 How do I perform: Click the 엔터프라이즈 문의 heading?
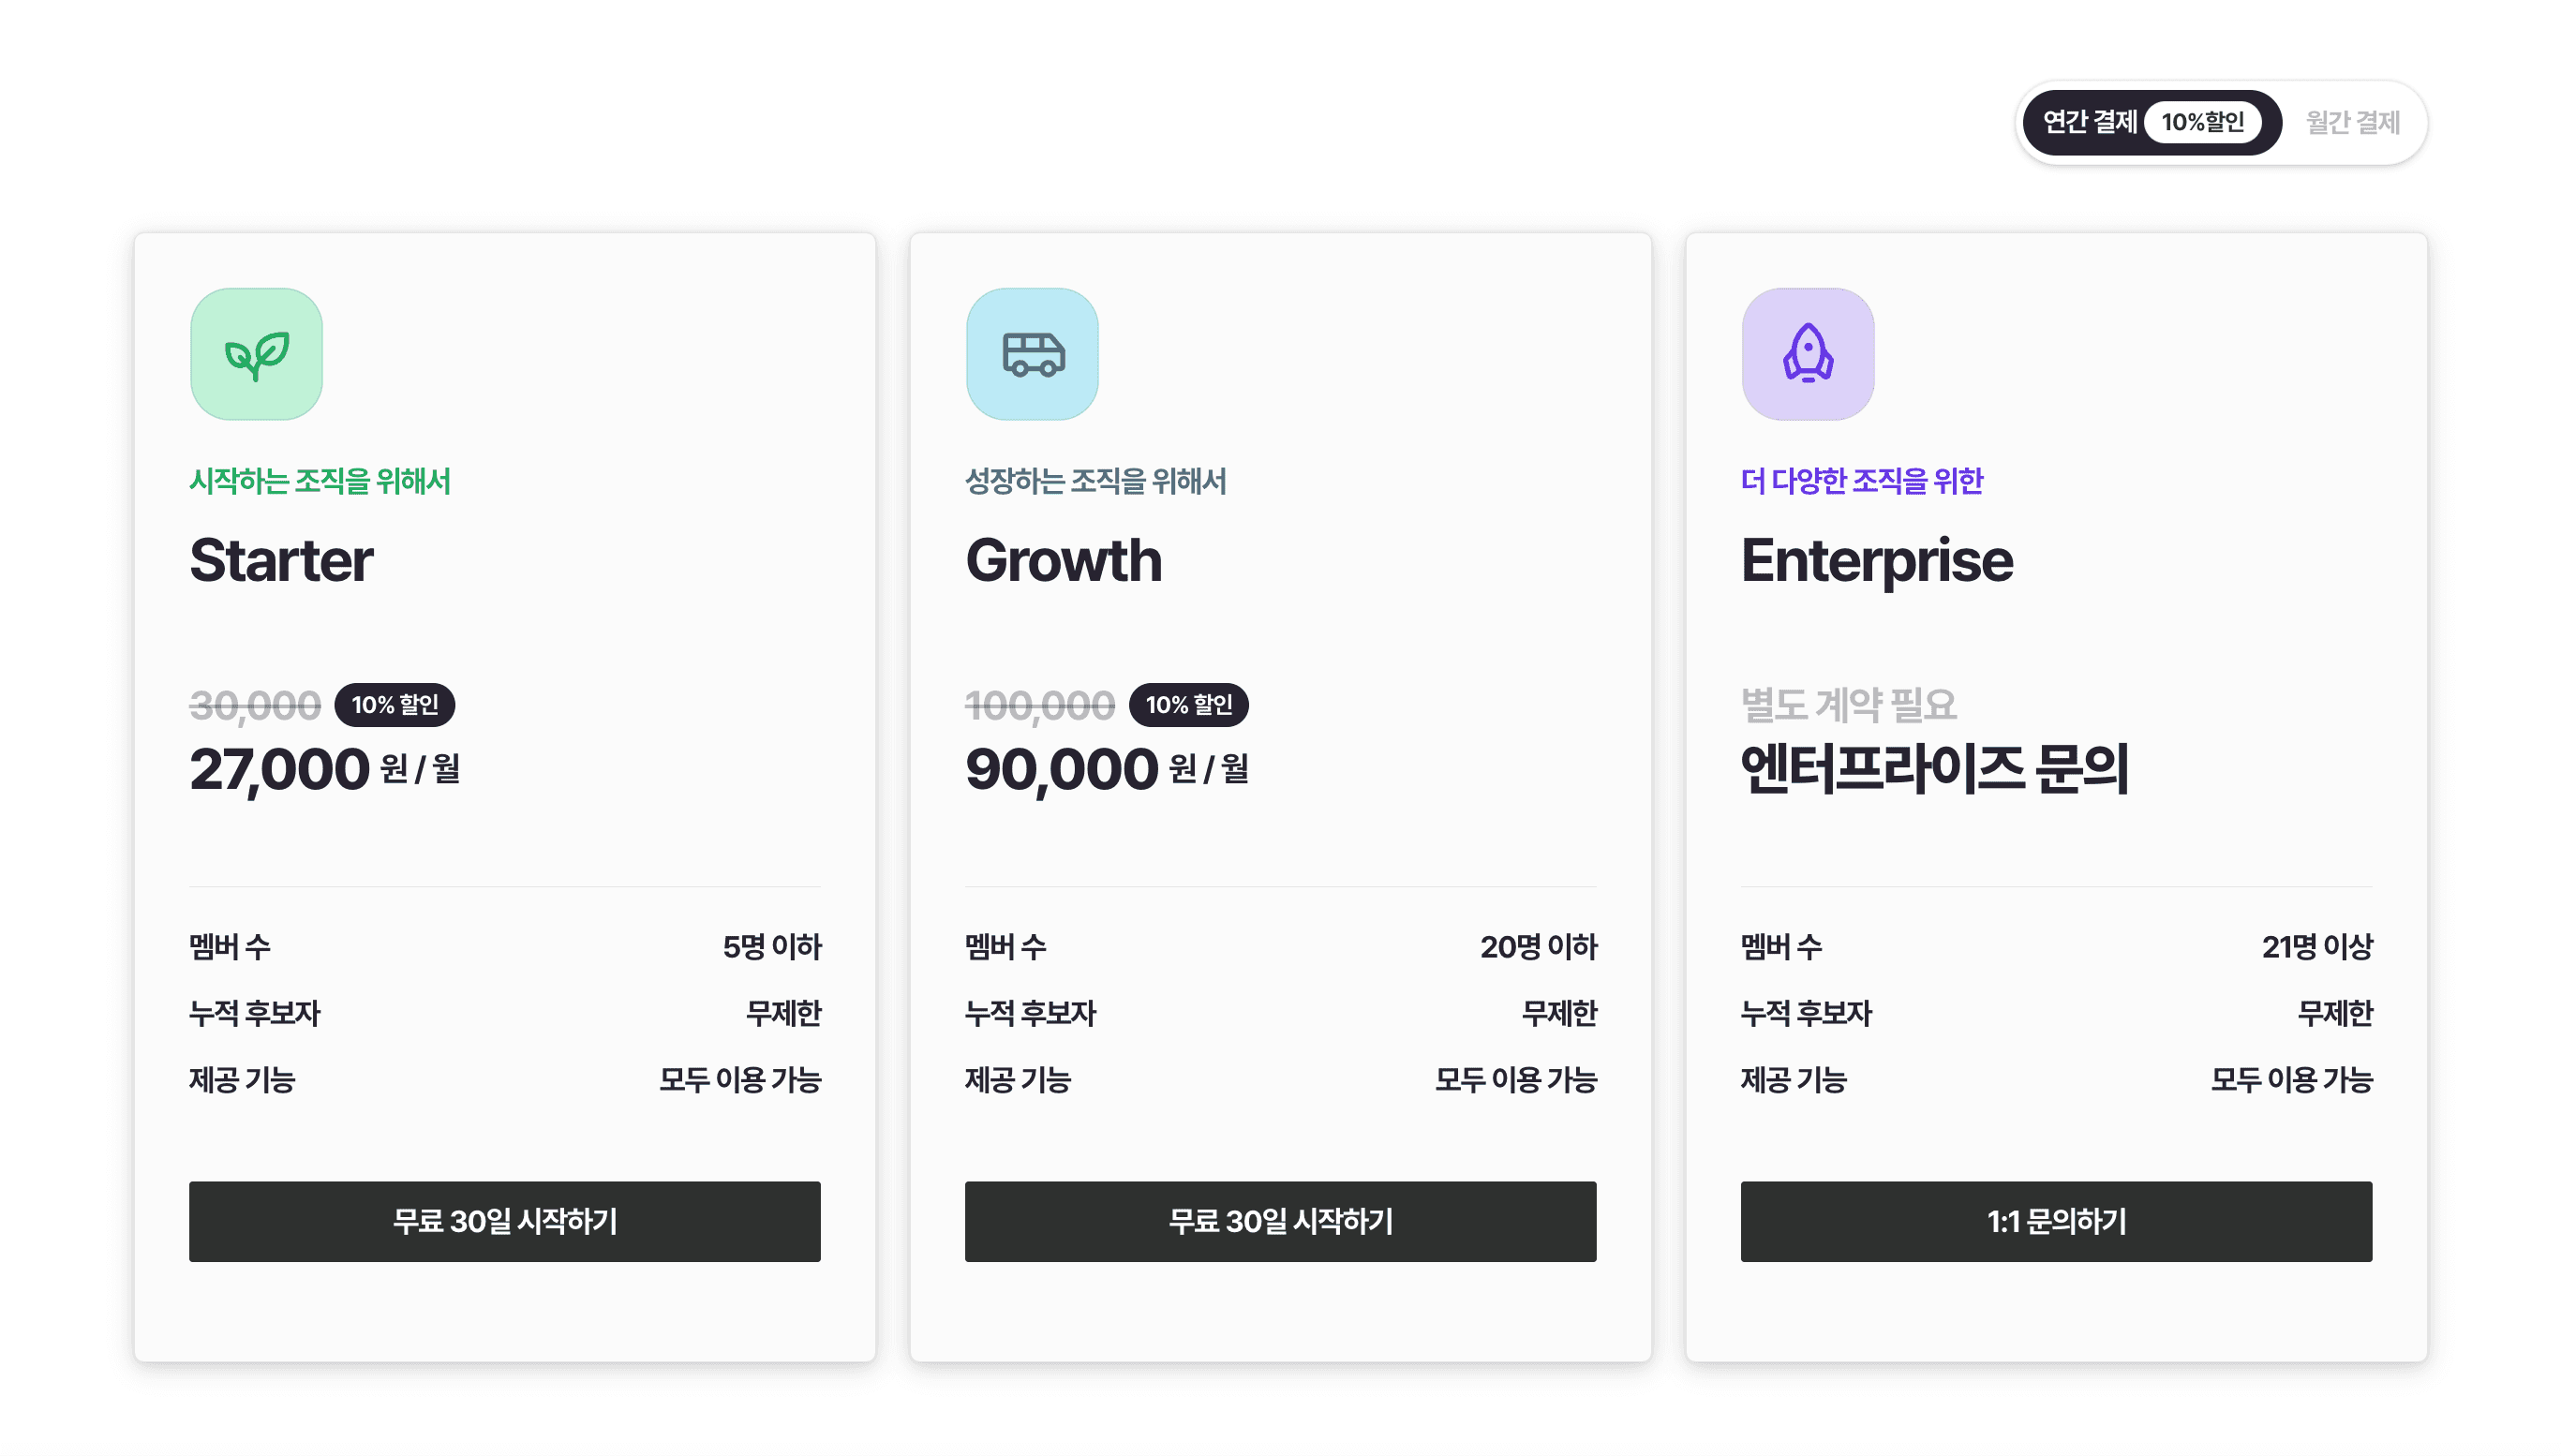click(x=1934, y=769)
